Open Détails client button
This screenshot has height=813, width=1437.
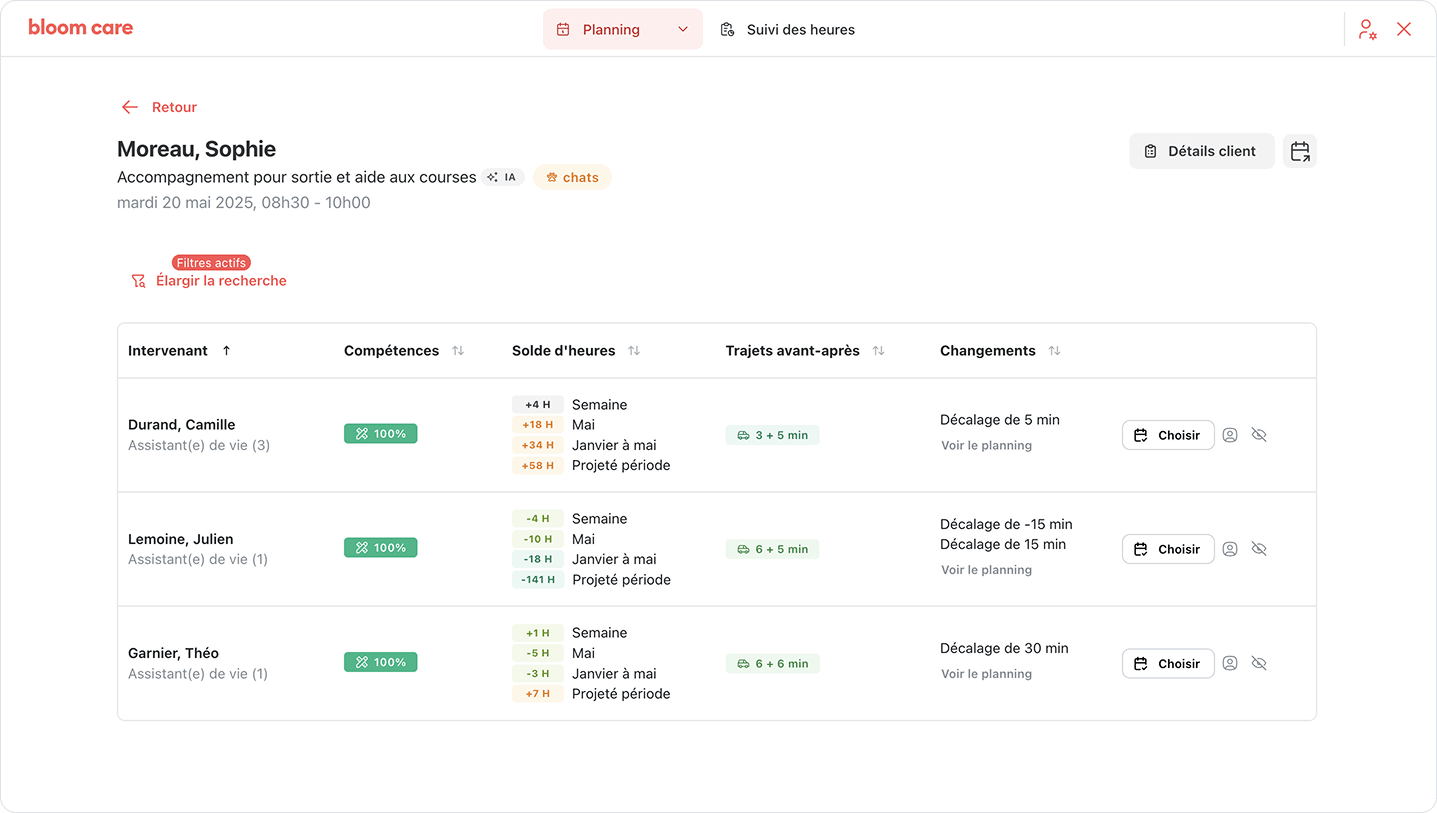point(1201,151)
